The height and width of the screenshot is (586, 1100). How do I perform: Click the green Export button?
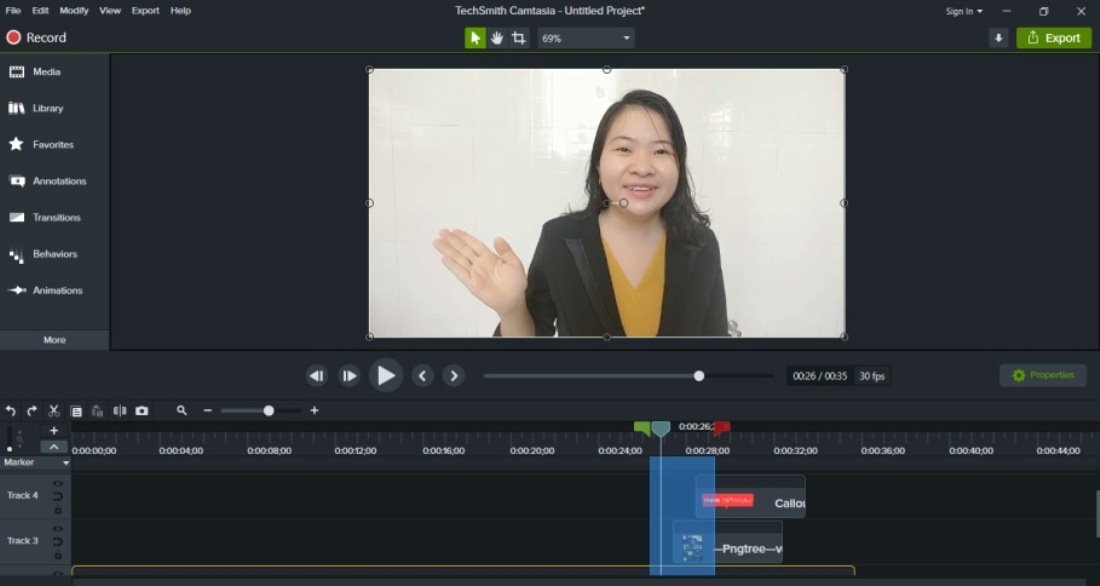click(x=1054, y=38)
